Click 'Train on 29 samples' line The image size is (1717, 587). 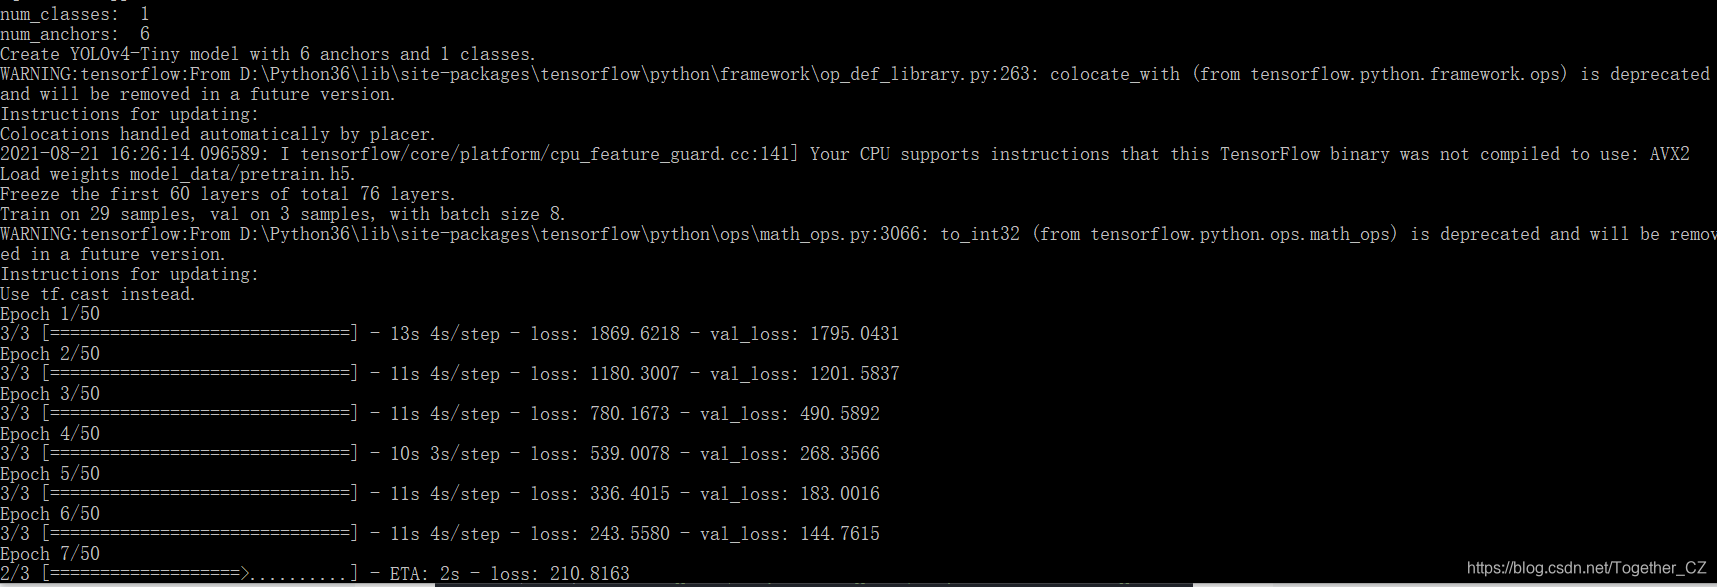click(283, 214)
